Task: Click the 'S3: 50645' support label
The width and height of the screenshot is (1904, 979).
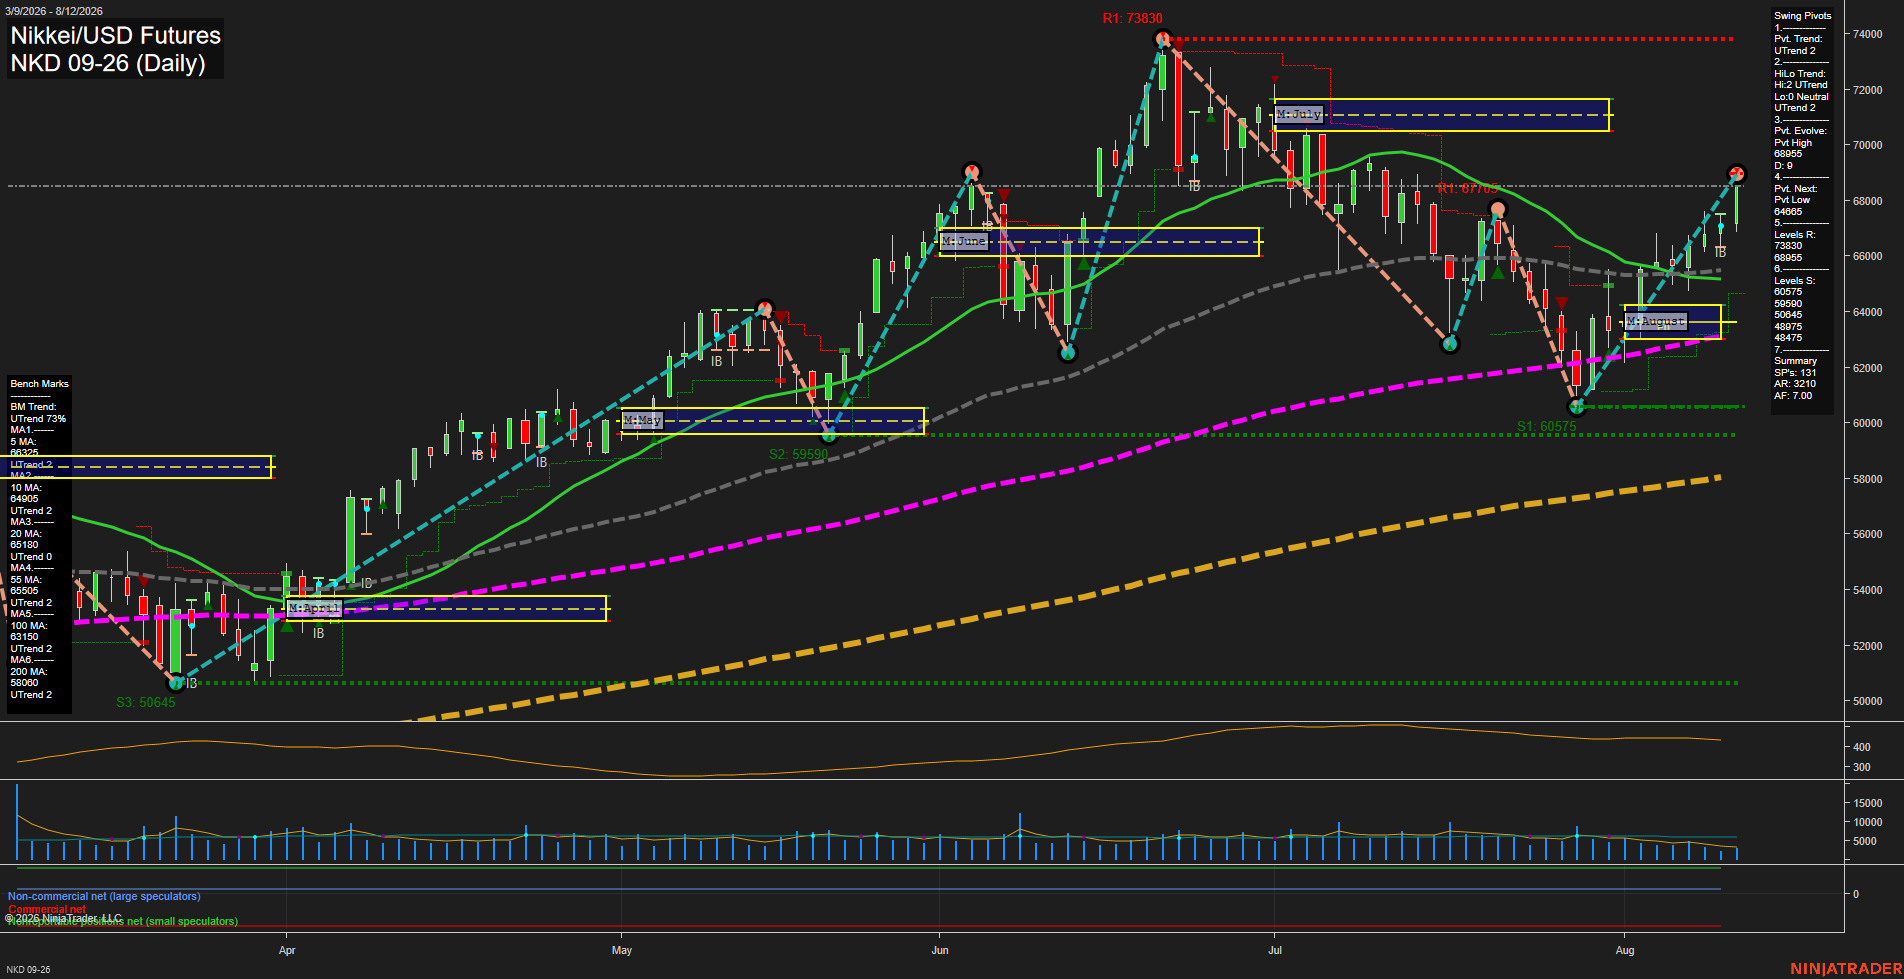Action: 145,702
